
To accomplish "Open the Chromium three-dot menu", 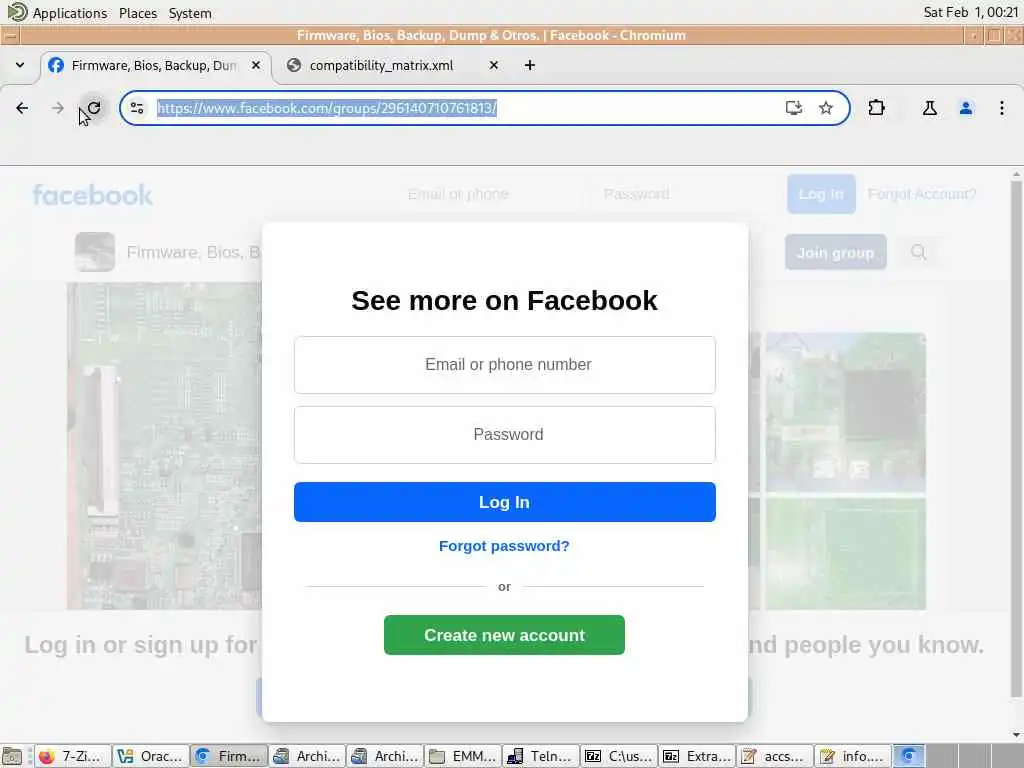I will point(1002,108).
